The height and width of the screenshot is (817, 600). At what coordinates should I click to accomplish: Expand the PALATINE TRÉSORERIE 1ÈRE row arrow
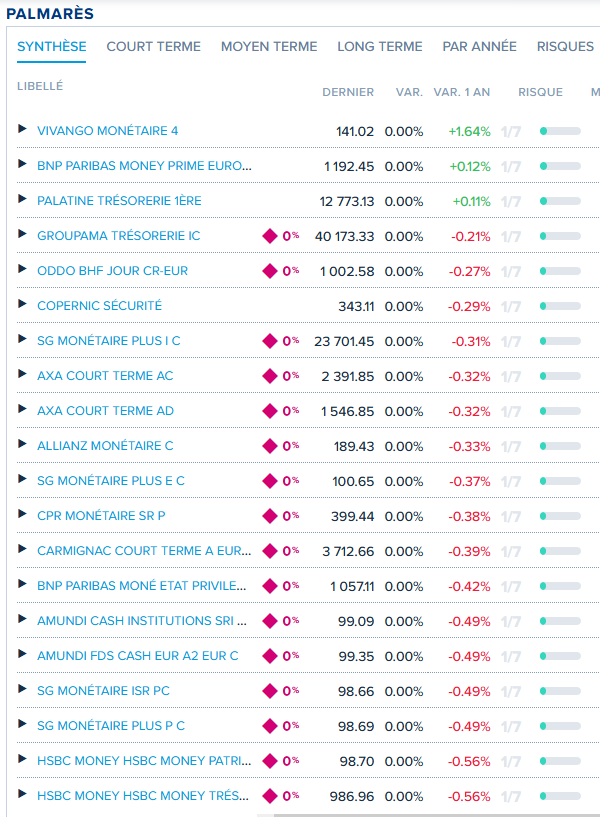[23, 200]
